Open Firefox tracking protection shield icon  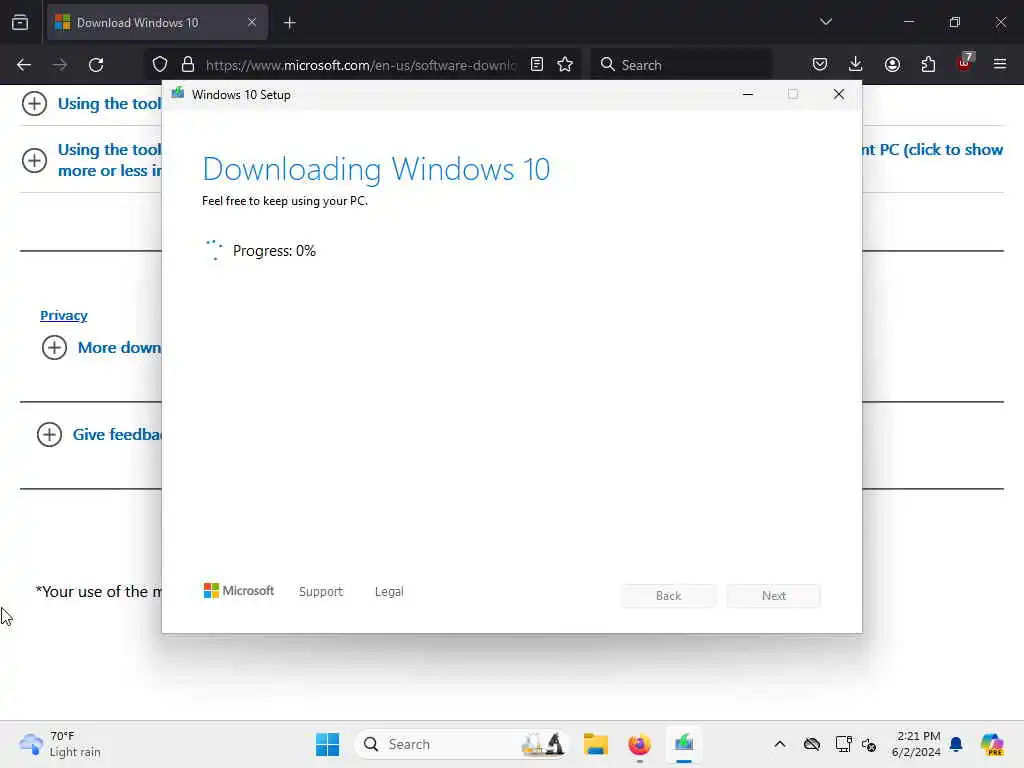[x=160, y=65]
